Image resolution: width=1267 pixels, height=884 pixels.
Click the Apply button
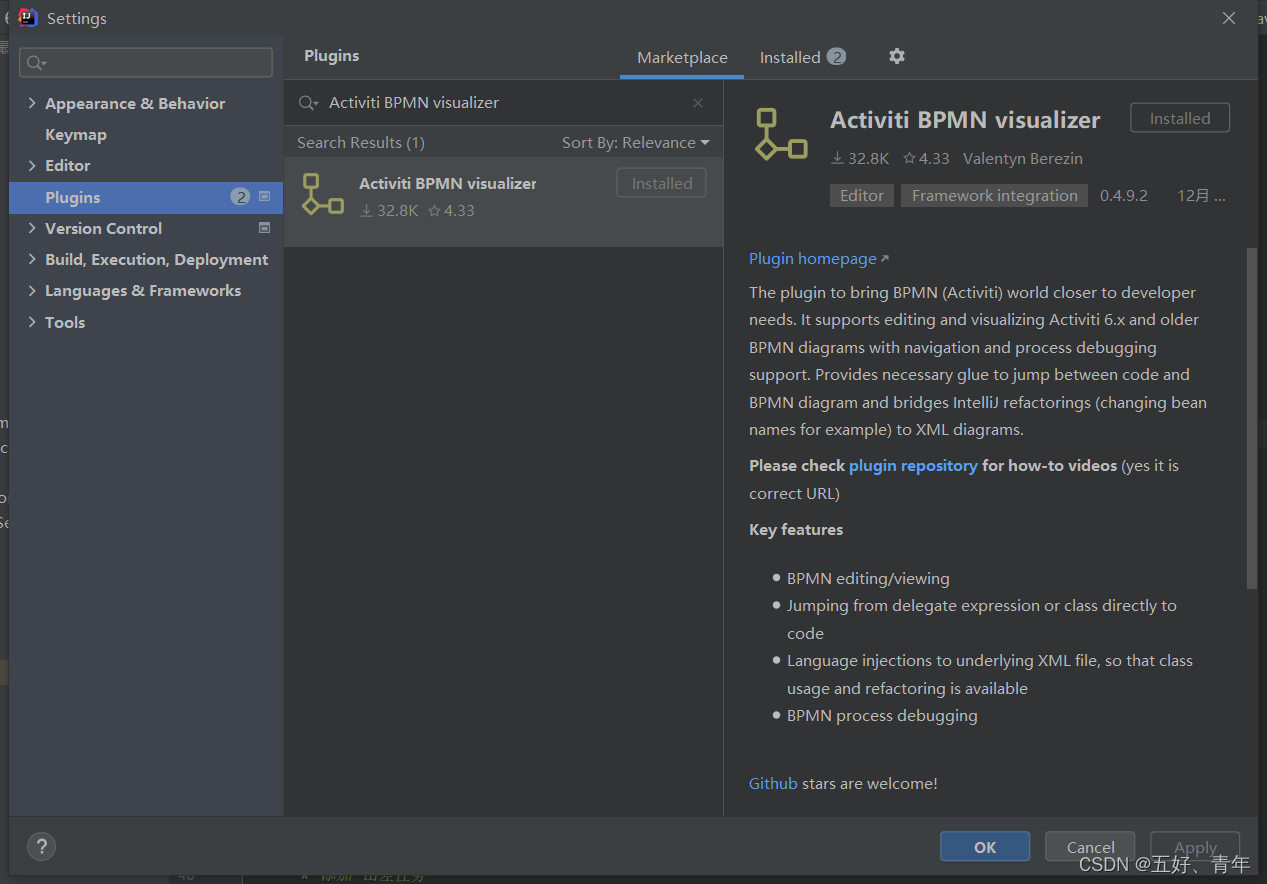click(1195, 846)
